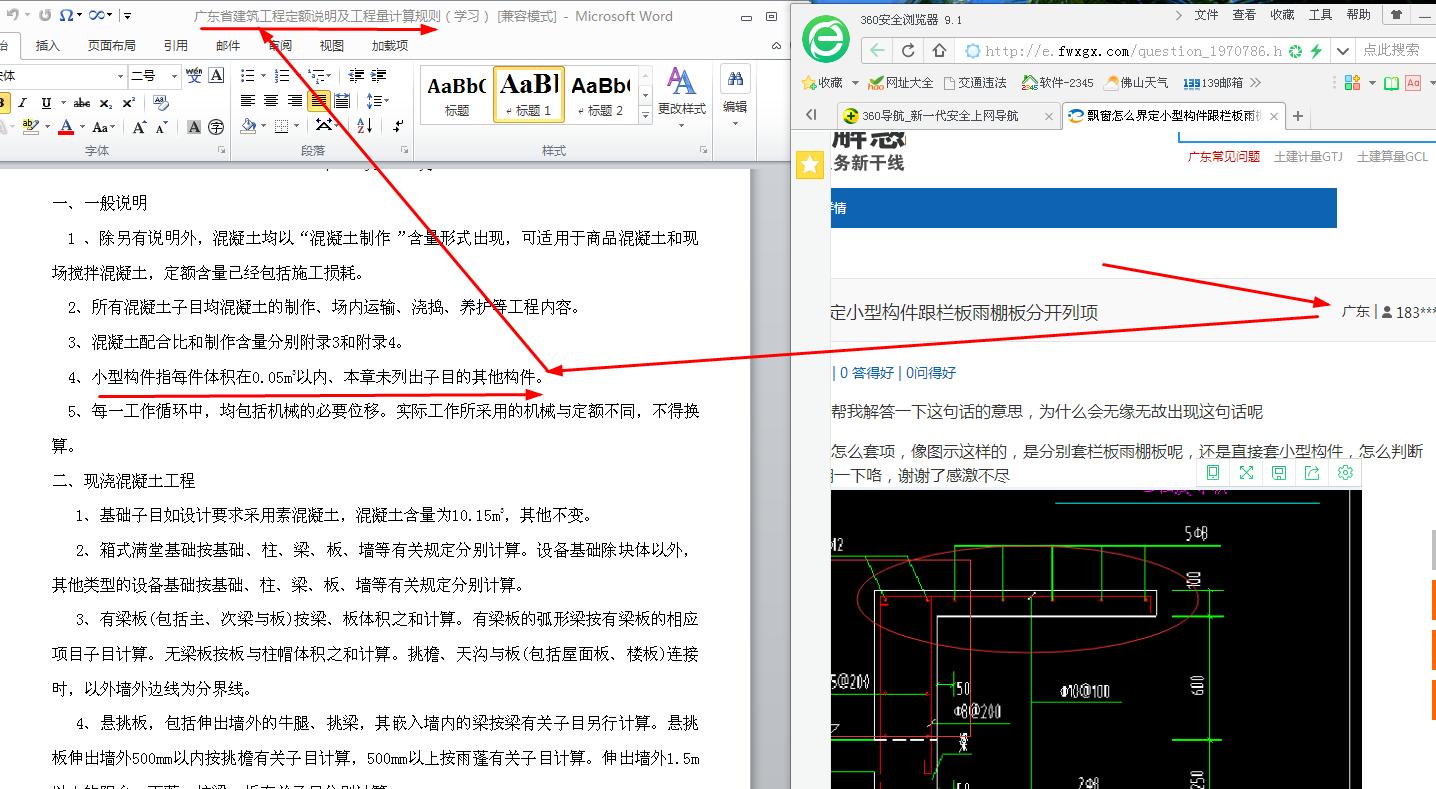The width and height of the screenshot is (1436, 789).
Task: Click Undo in Word quick access toolbar
Action: point(14,16)
